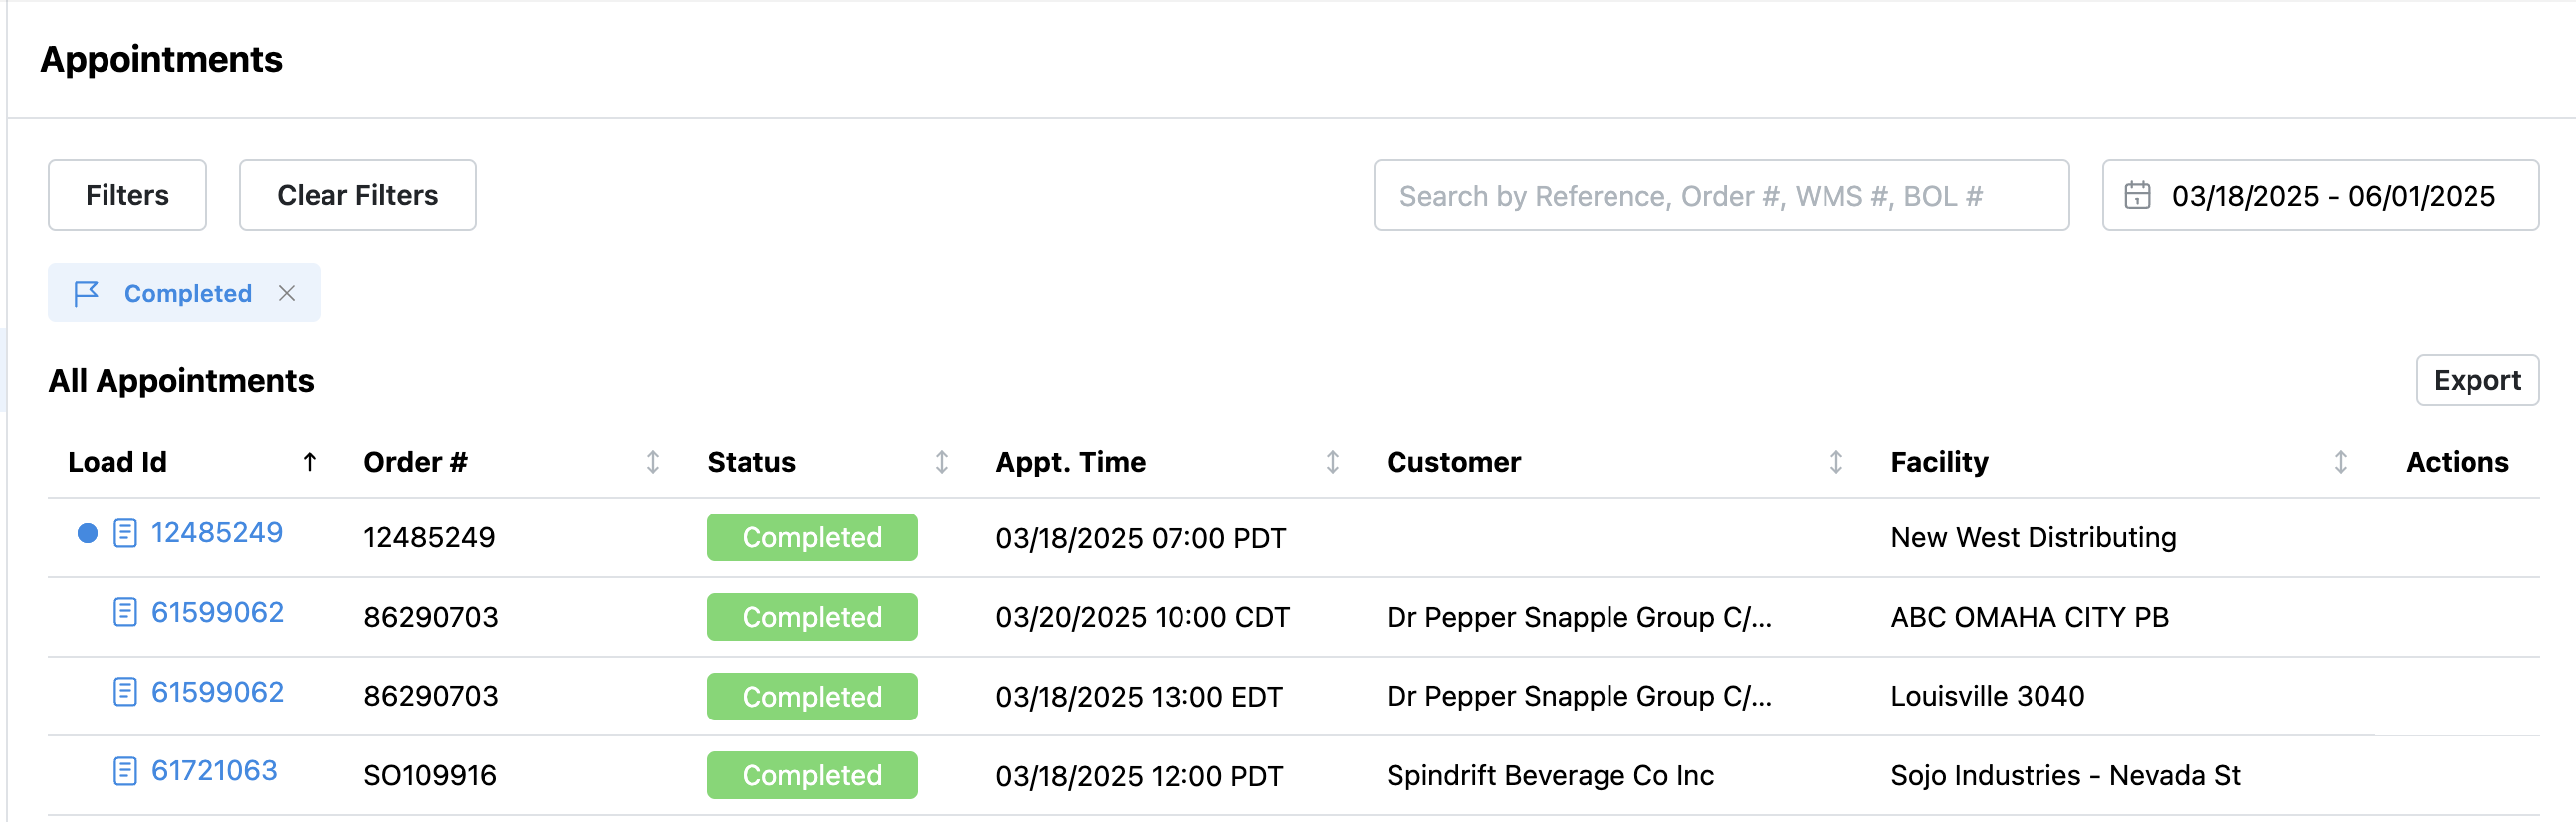This screenshot has width=2576, height=822.
Task: Toggle sort on Status column
Action: point(941,461)
